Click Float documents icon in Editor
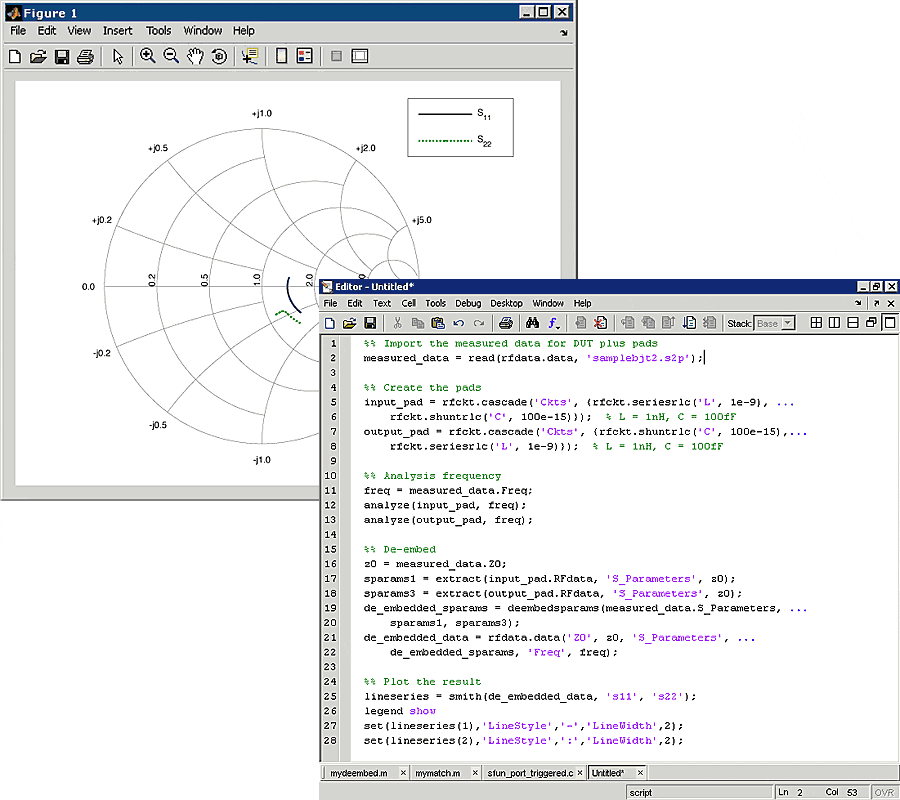The width and height of the screenshot is (900, 800). click(871, 323)
